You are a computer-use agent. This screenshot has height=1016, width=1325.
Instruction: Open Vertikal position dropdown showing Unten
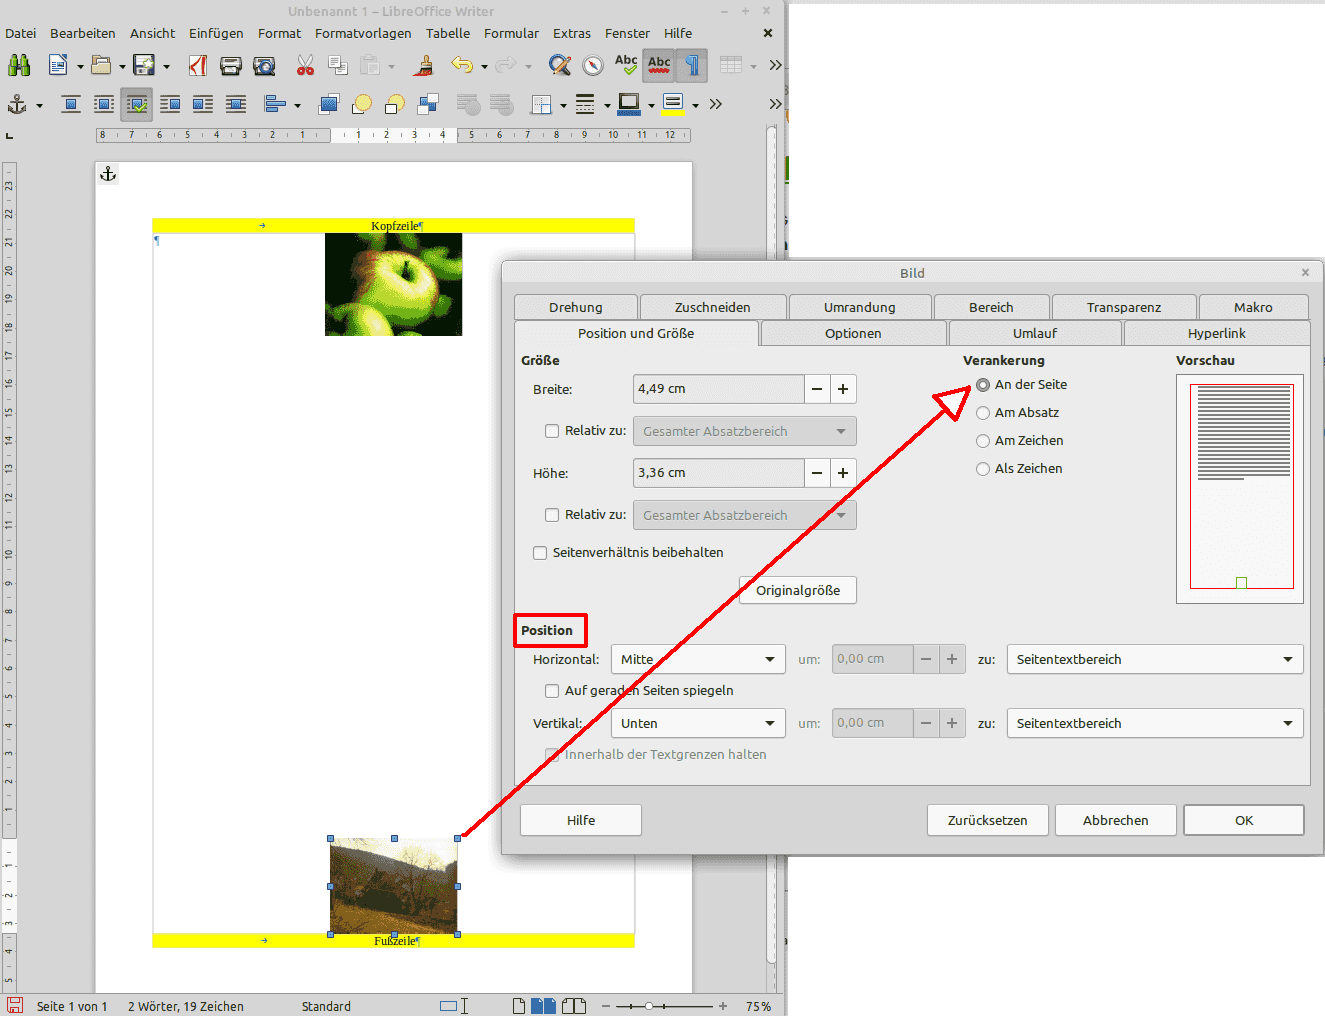tap(698, 724)
